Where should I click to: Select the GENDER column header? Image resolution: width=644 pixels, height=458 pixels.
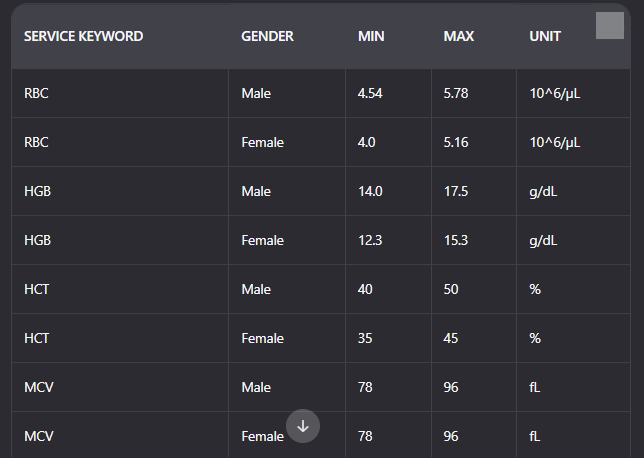pos(267,36)
